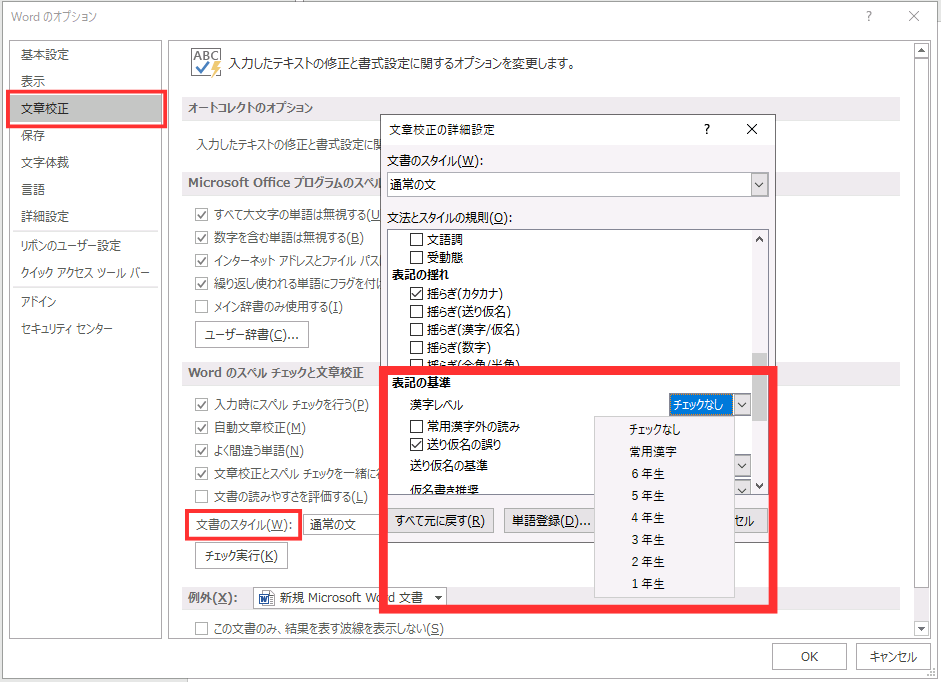
Task: Check 揺らぎ(送り仮名) rule
Action: point(416,312)
